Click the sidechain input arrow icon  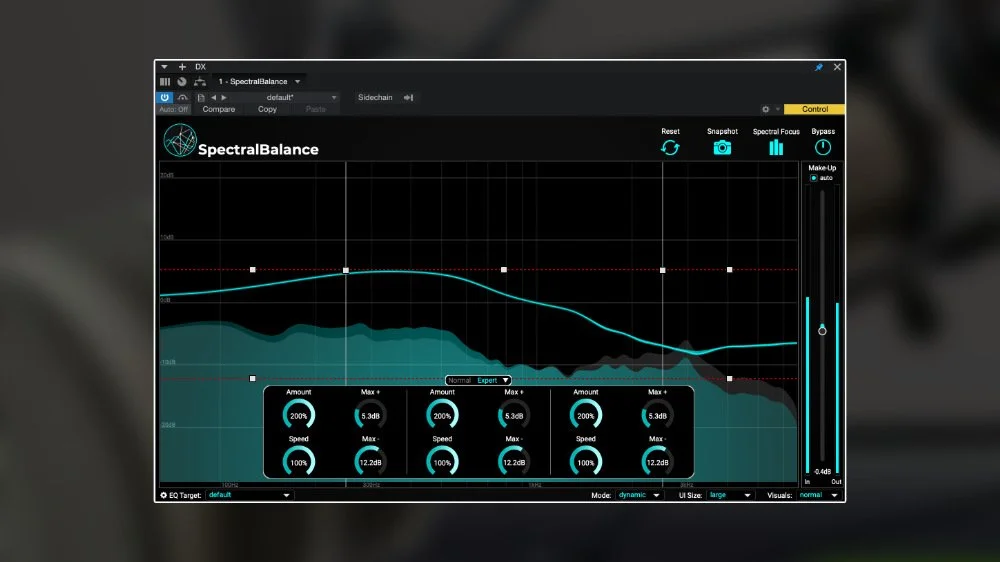pos(409,98)
